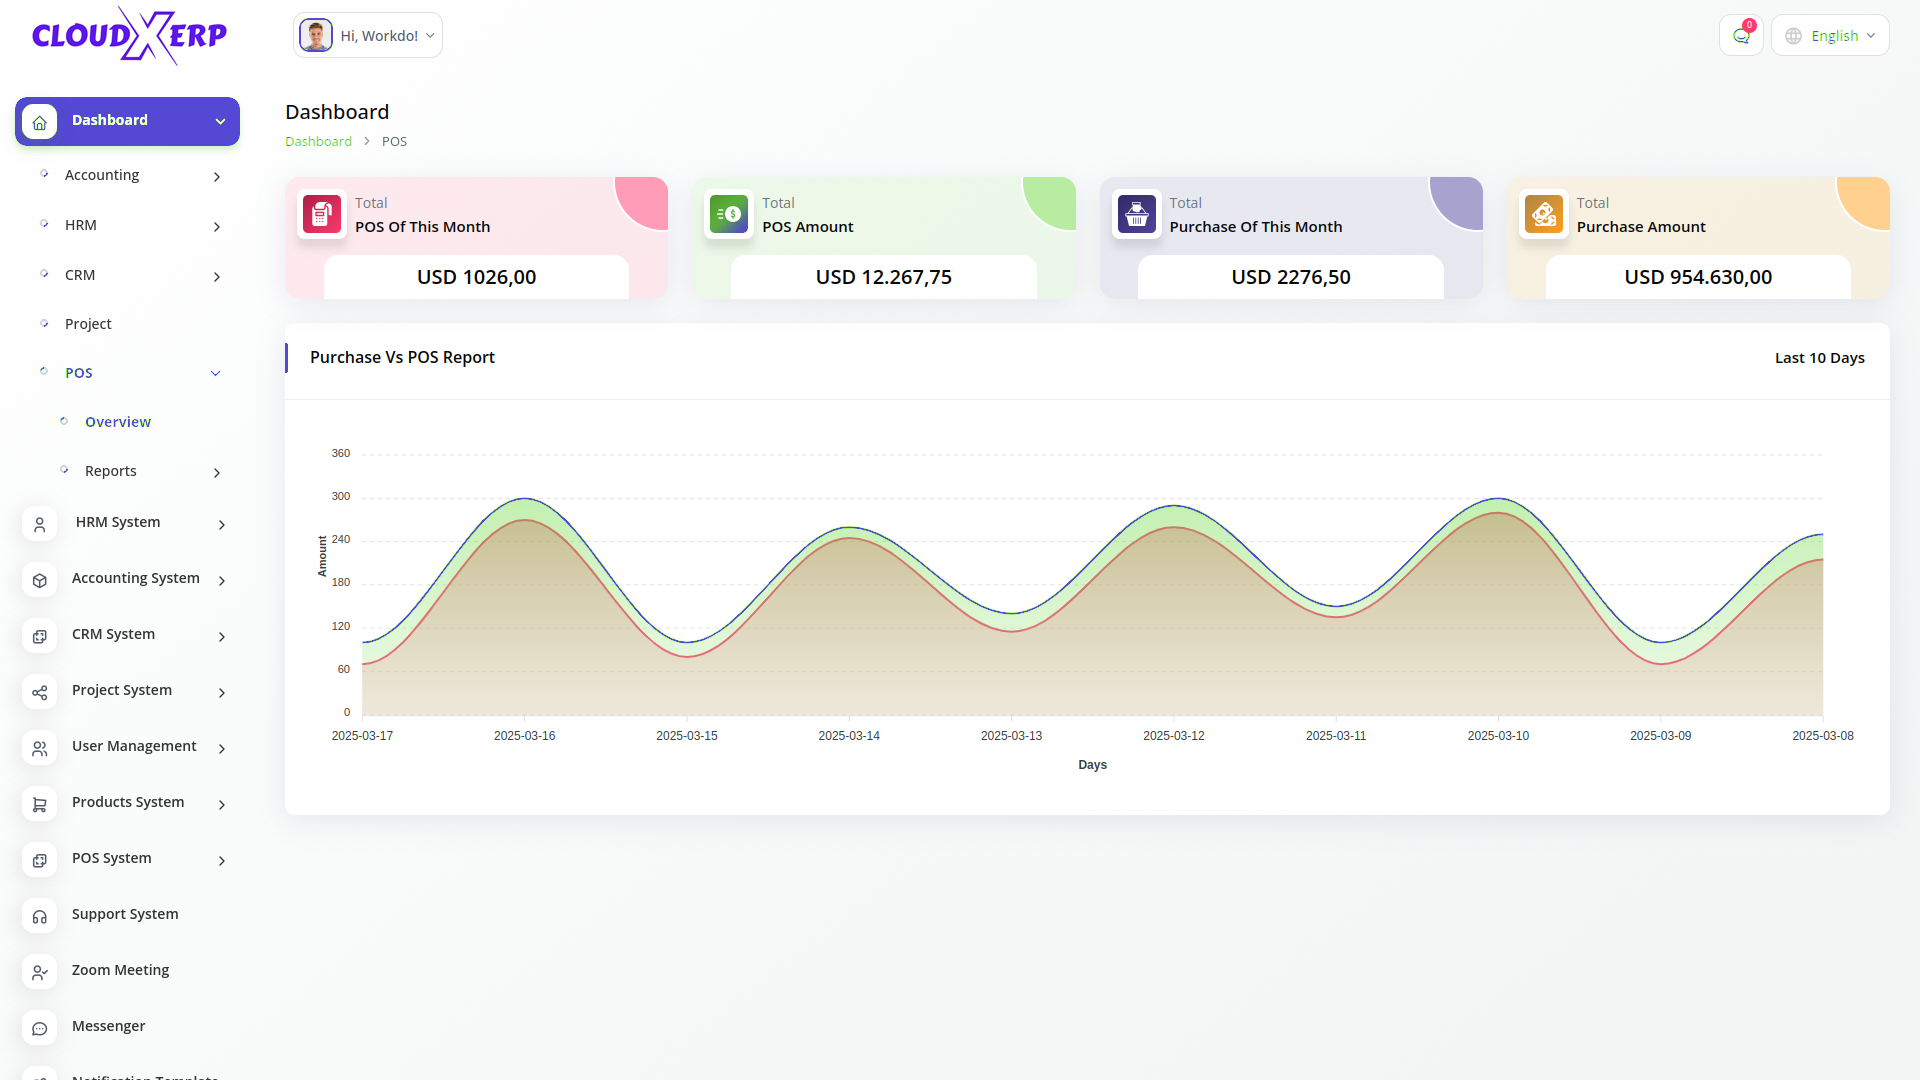Click the Dashboard breadcrumb link
The image size is (1920, 1080).
318,141
